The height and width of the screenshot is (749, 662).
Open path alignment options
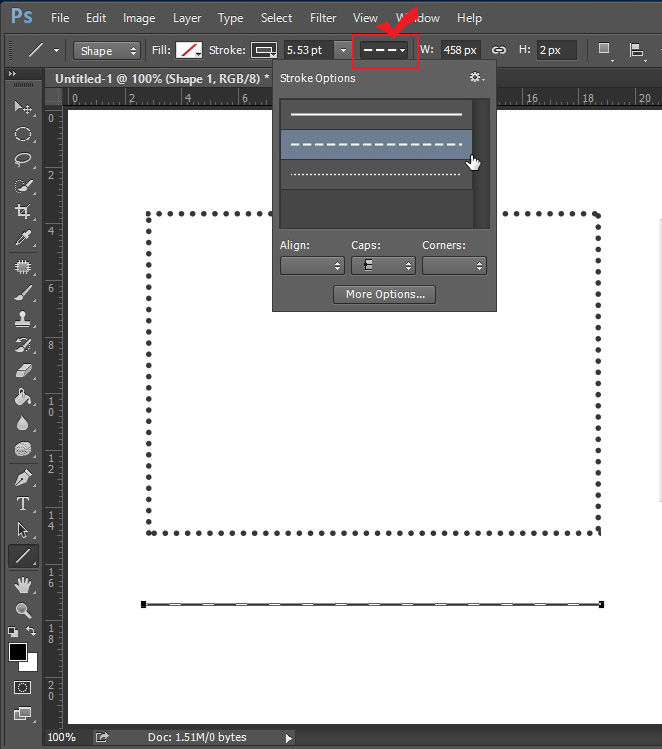click(637, 50)
